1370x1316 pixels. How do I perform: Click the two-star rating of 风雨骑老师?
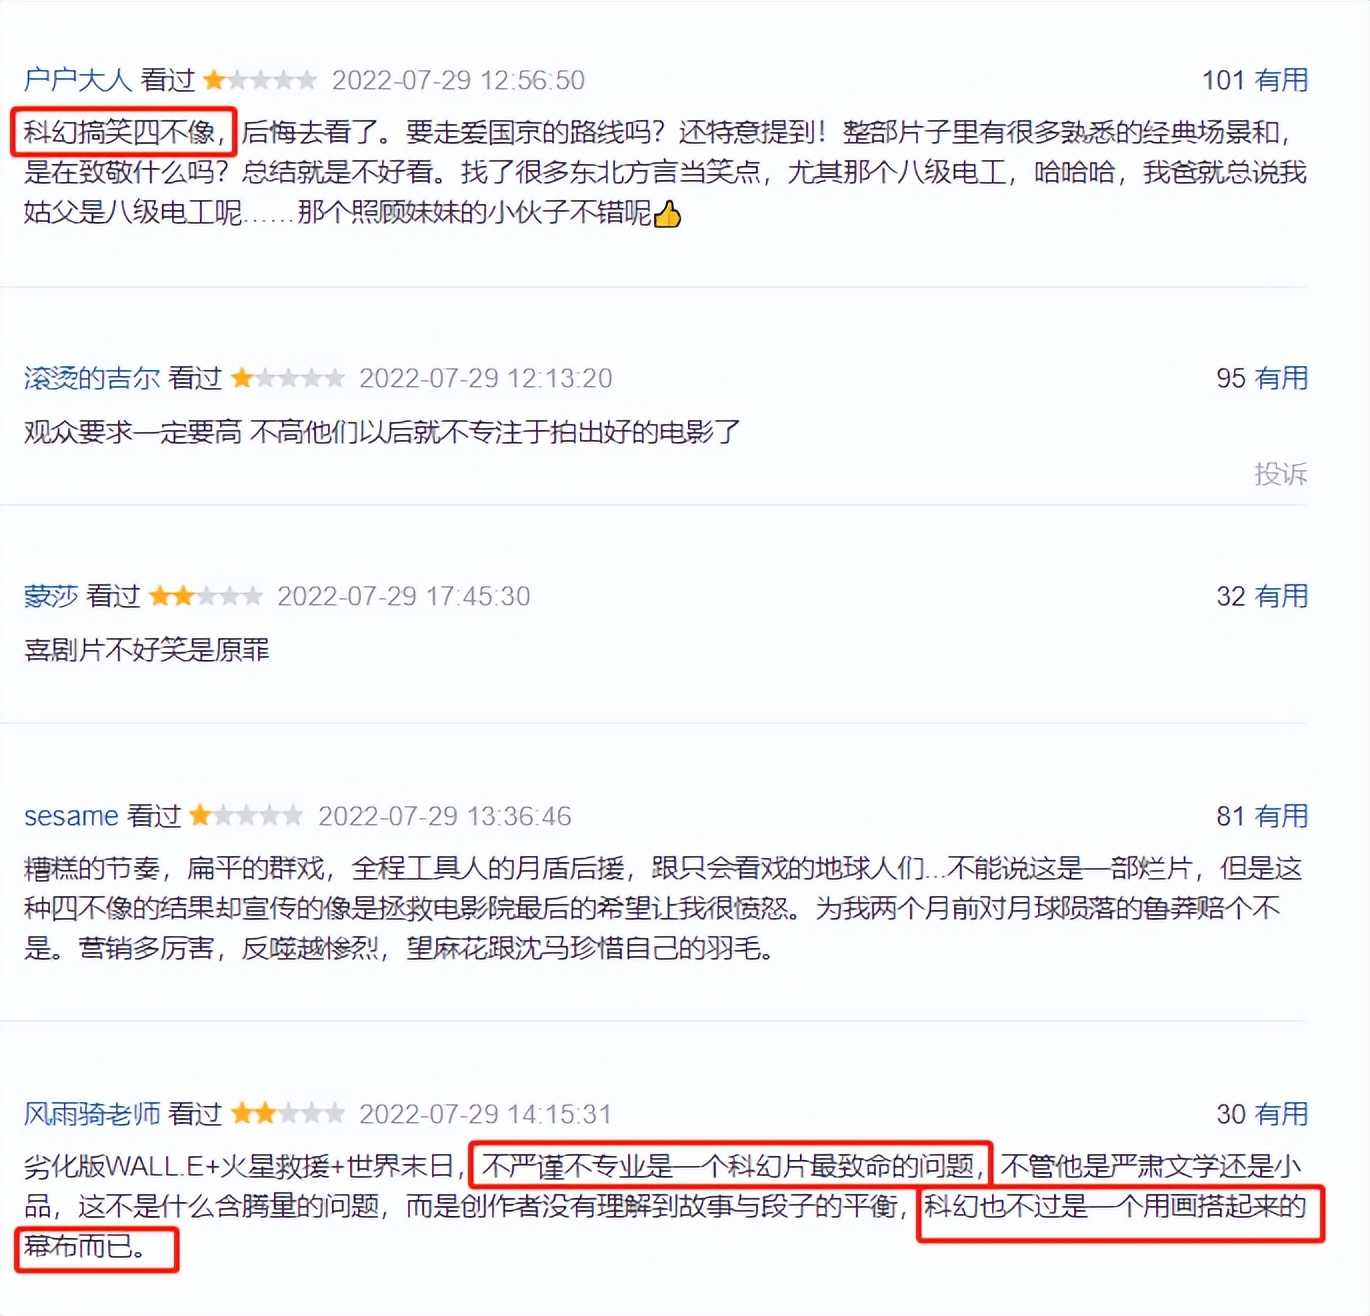click(x=288, y=1113)
